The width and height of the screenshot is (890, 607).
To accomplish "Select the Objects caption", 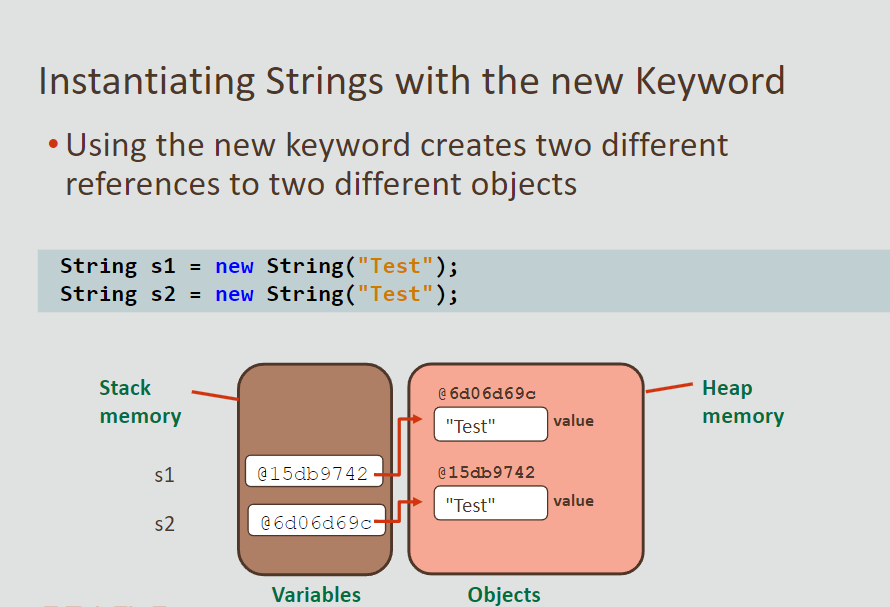I will [x=503, y=594].
